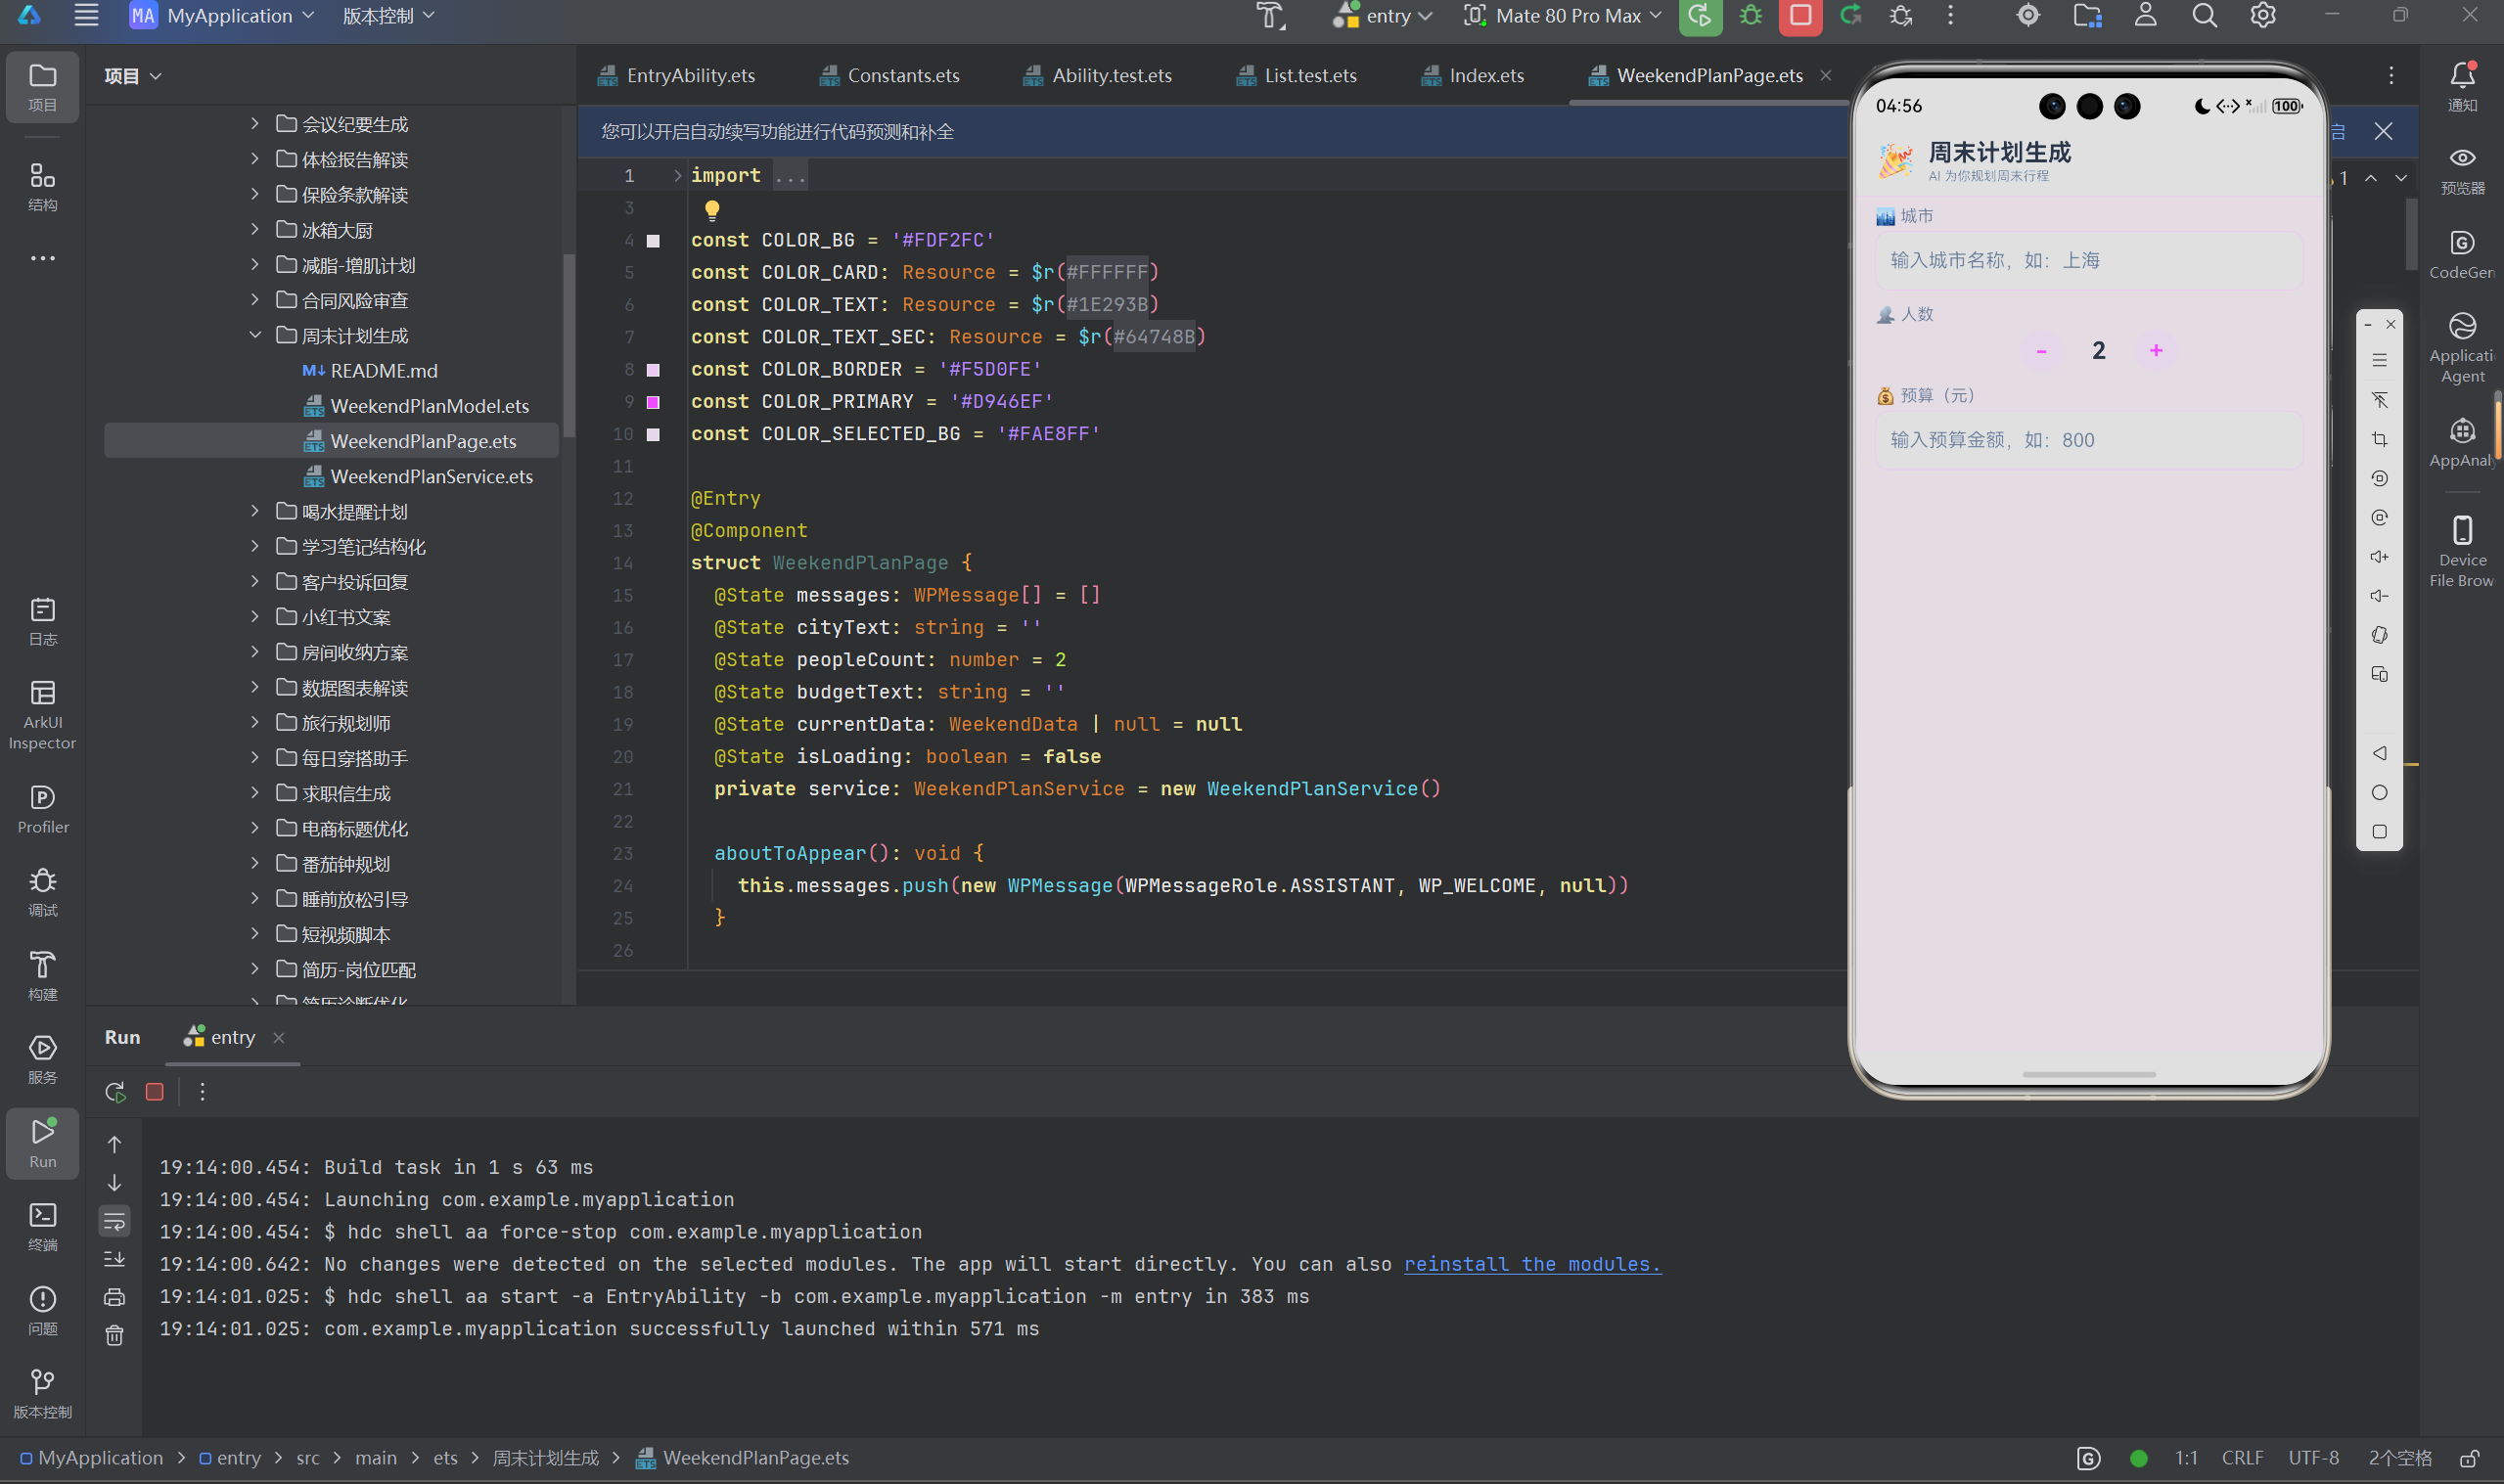Expand the 旅行规划师 folder

tap(255, 722)
